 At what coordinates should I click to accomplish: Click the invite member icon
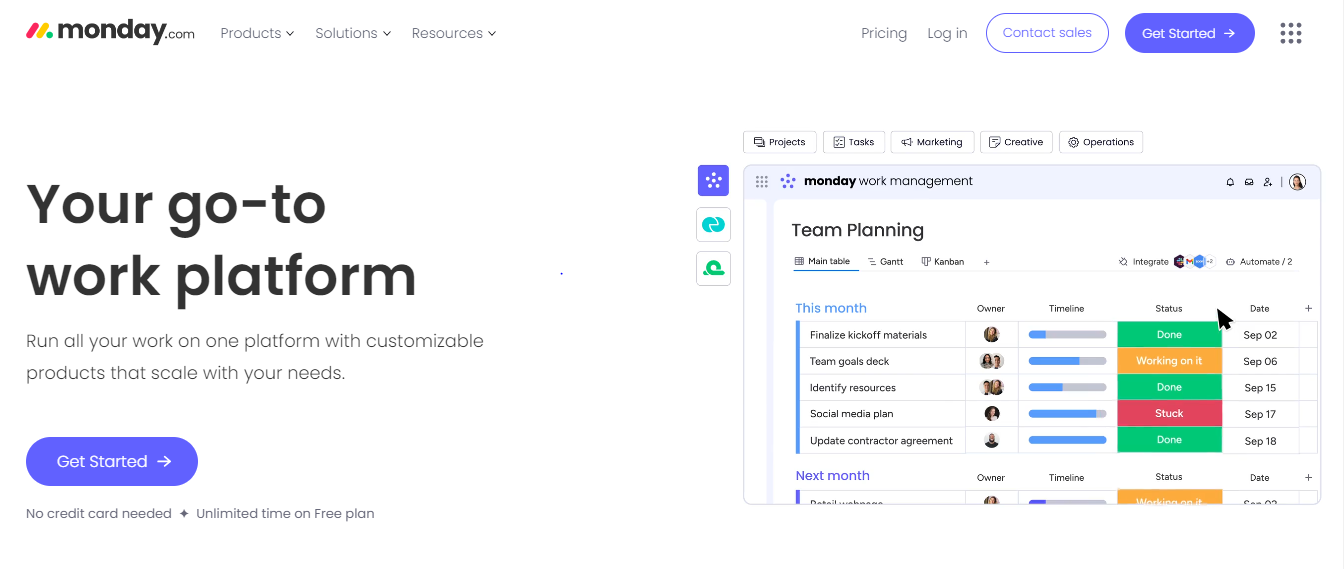(1267, 182)
